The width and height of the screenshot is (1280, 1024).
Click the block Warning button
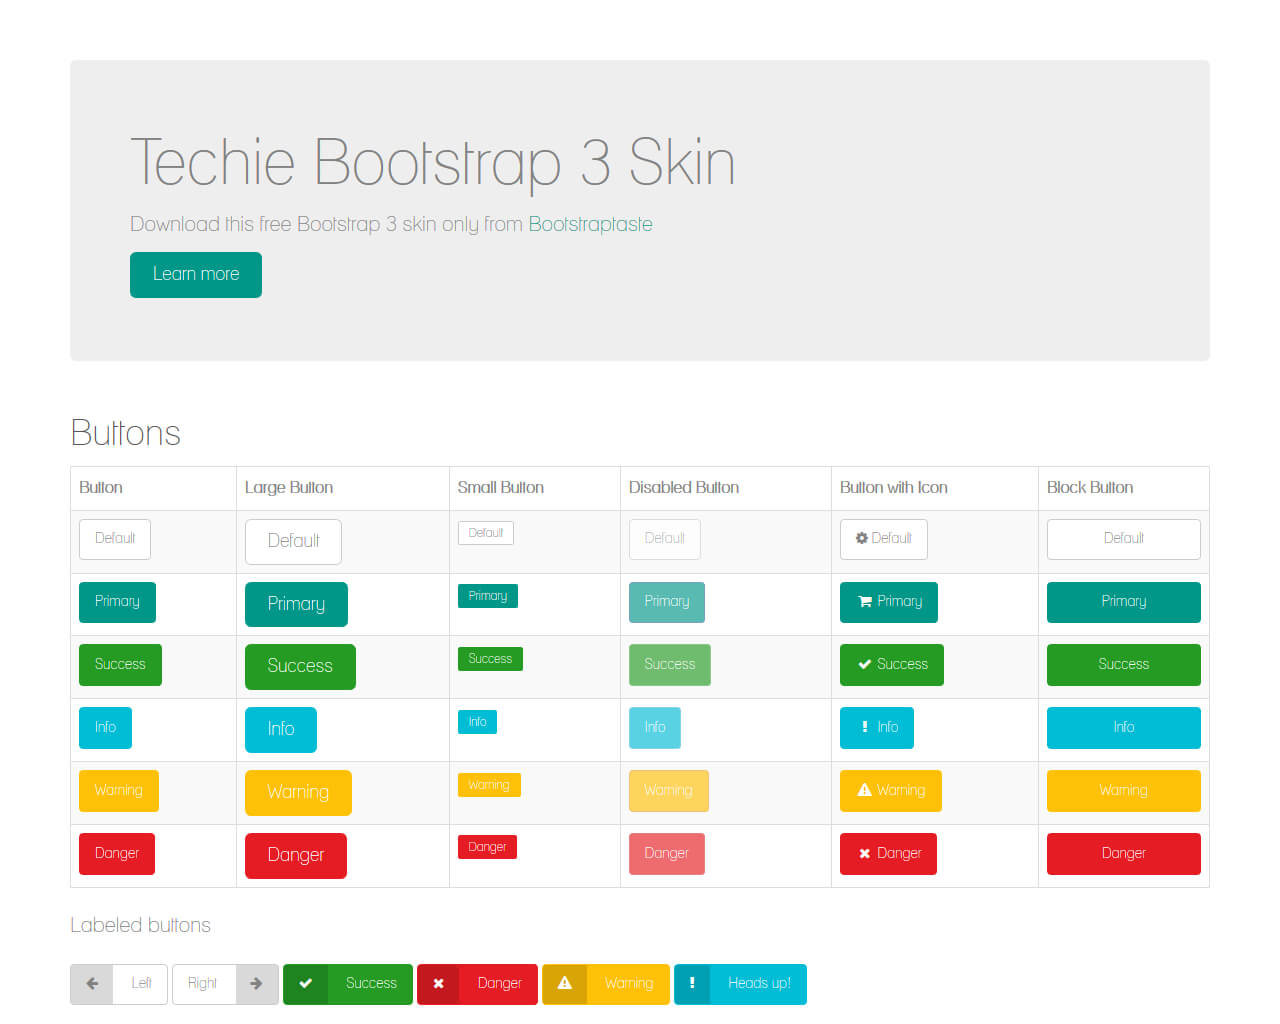(1124, 791)
